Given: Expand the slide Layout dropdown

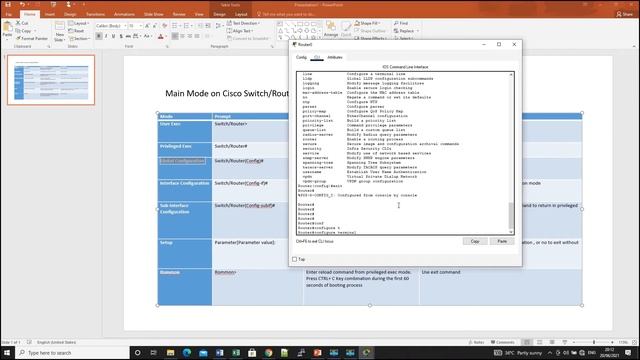Looking at the screenshot, I should [79, 23].
